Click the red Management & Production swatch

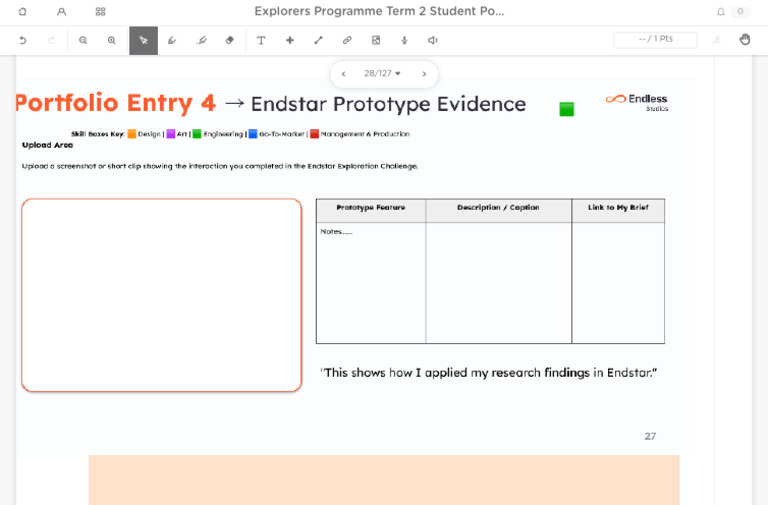pyautogui.click(x=314, y=134)
